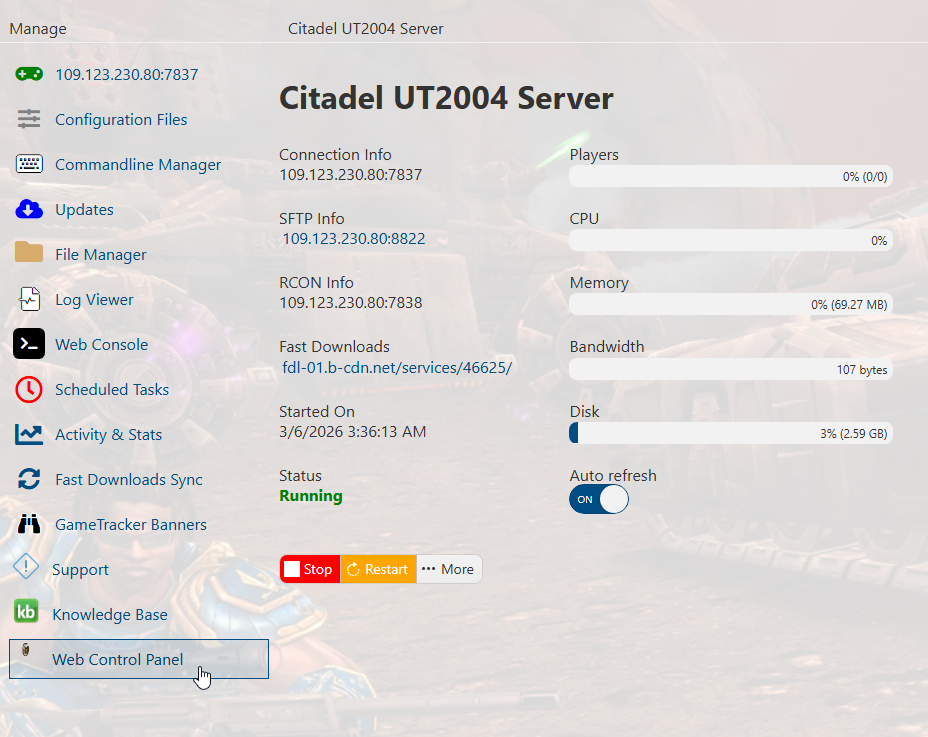
Task: Expand the More actions dropdown
Action: click(x=448, y=569)
